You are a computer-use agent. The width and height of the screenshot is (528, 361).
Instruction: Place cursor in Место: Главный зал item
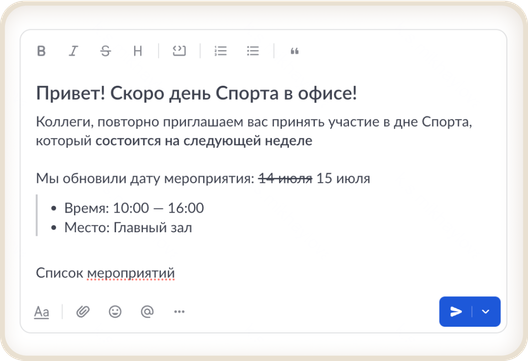128,228
